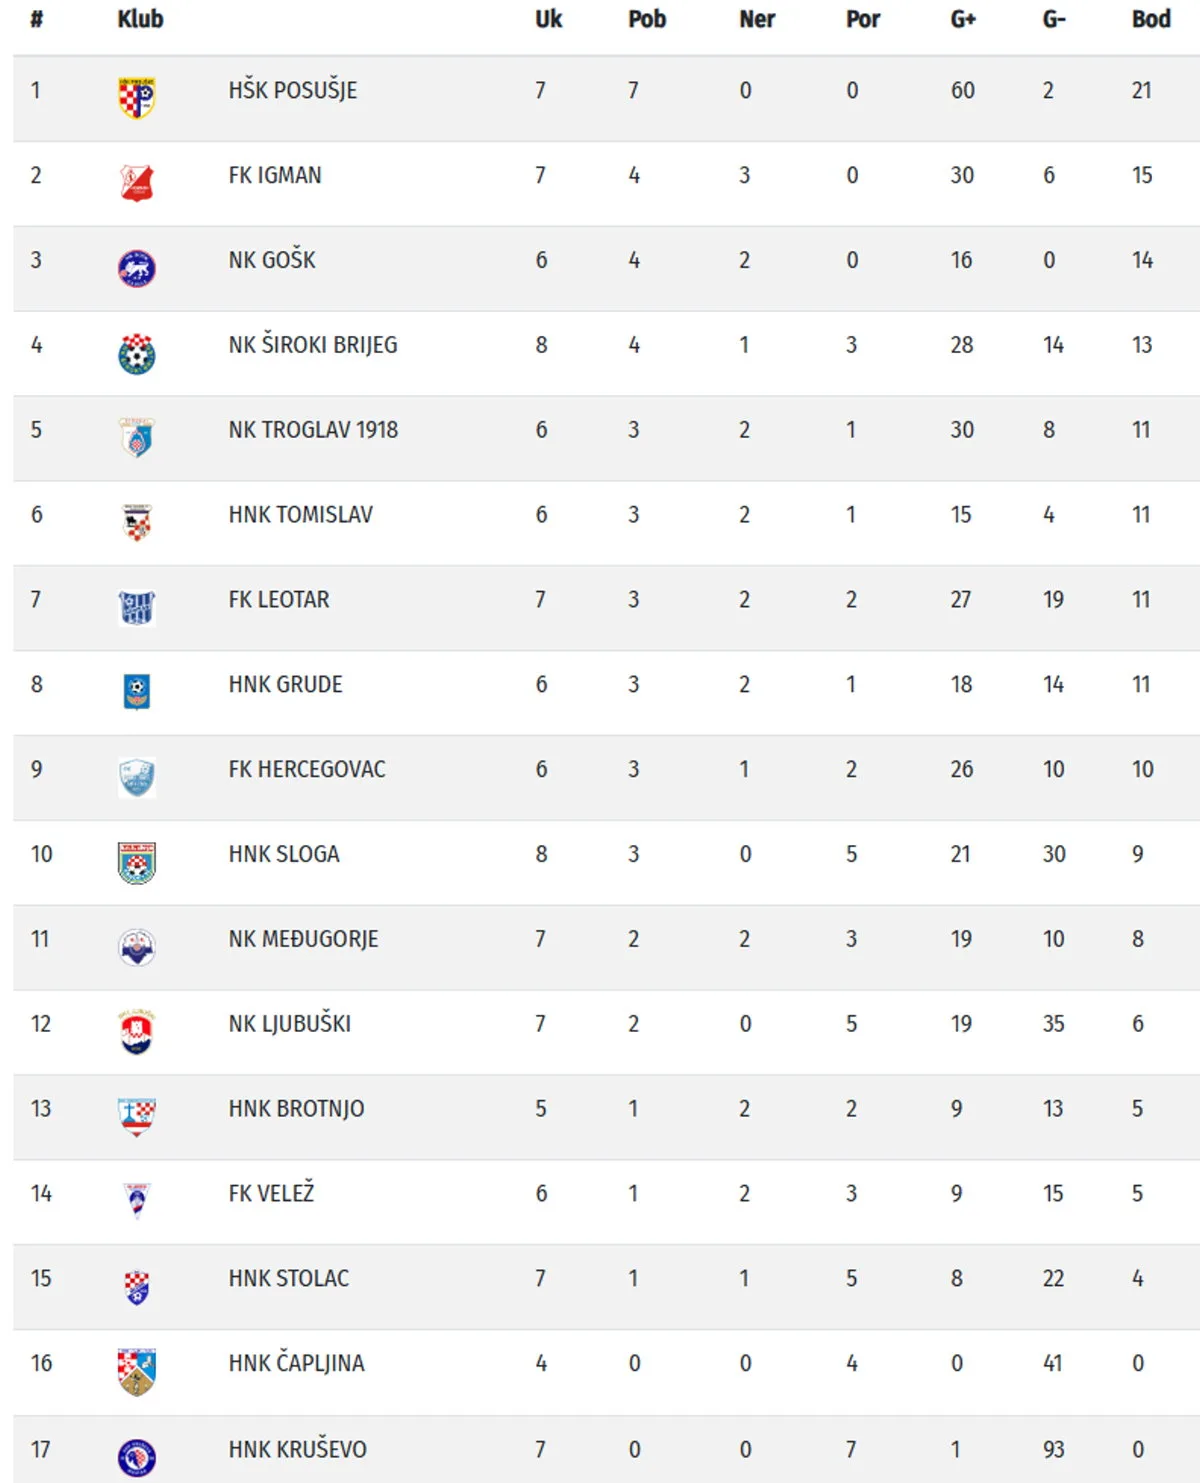
Task: Click the HNK Kruševo club badge
Action: point(137,1457)
